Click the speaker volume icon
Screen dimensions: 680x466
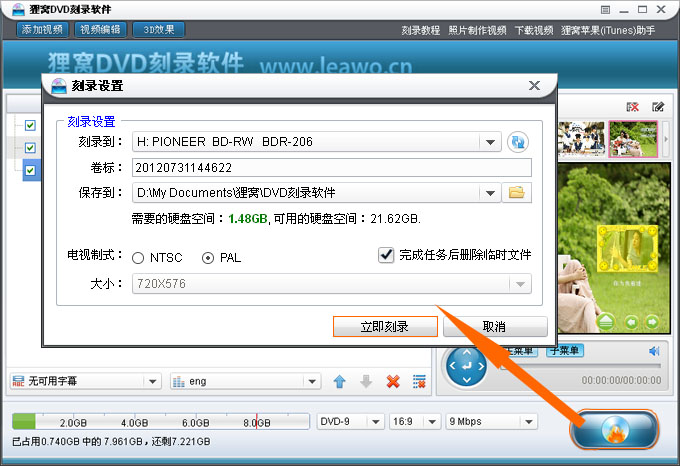(x=654, y=351)
